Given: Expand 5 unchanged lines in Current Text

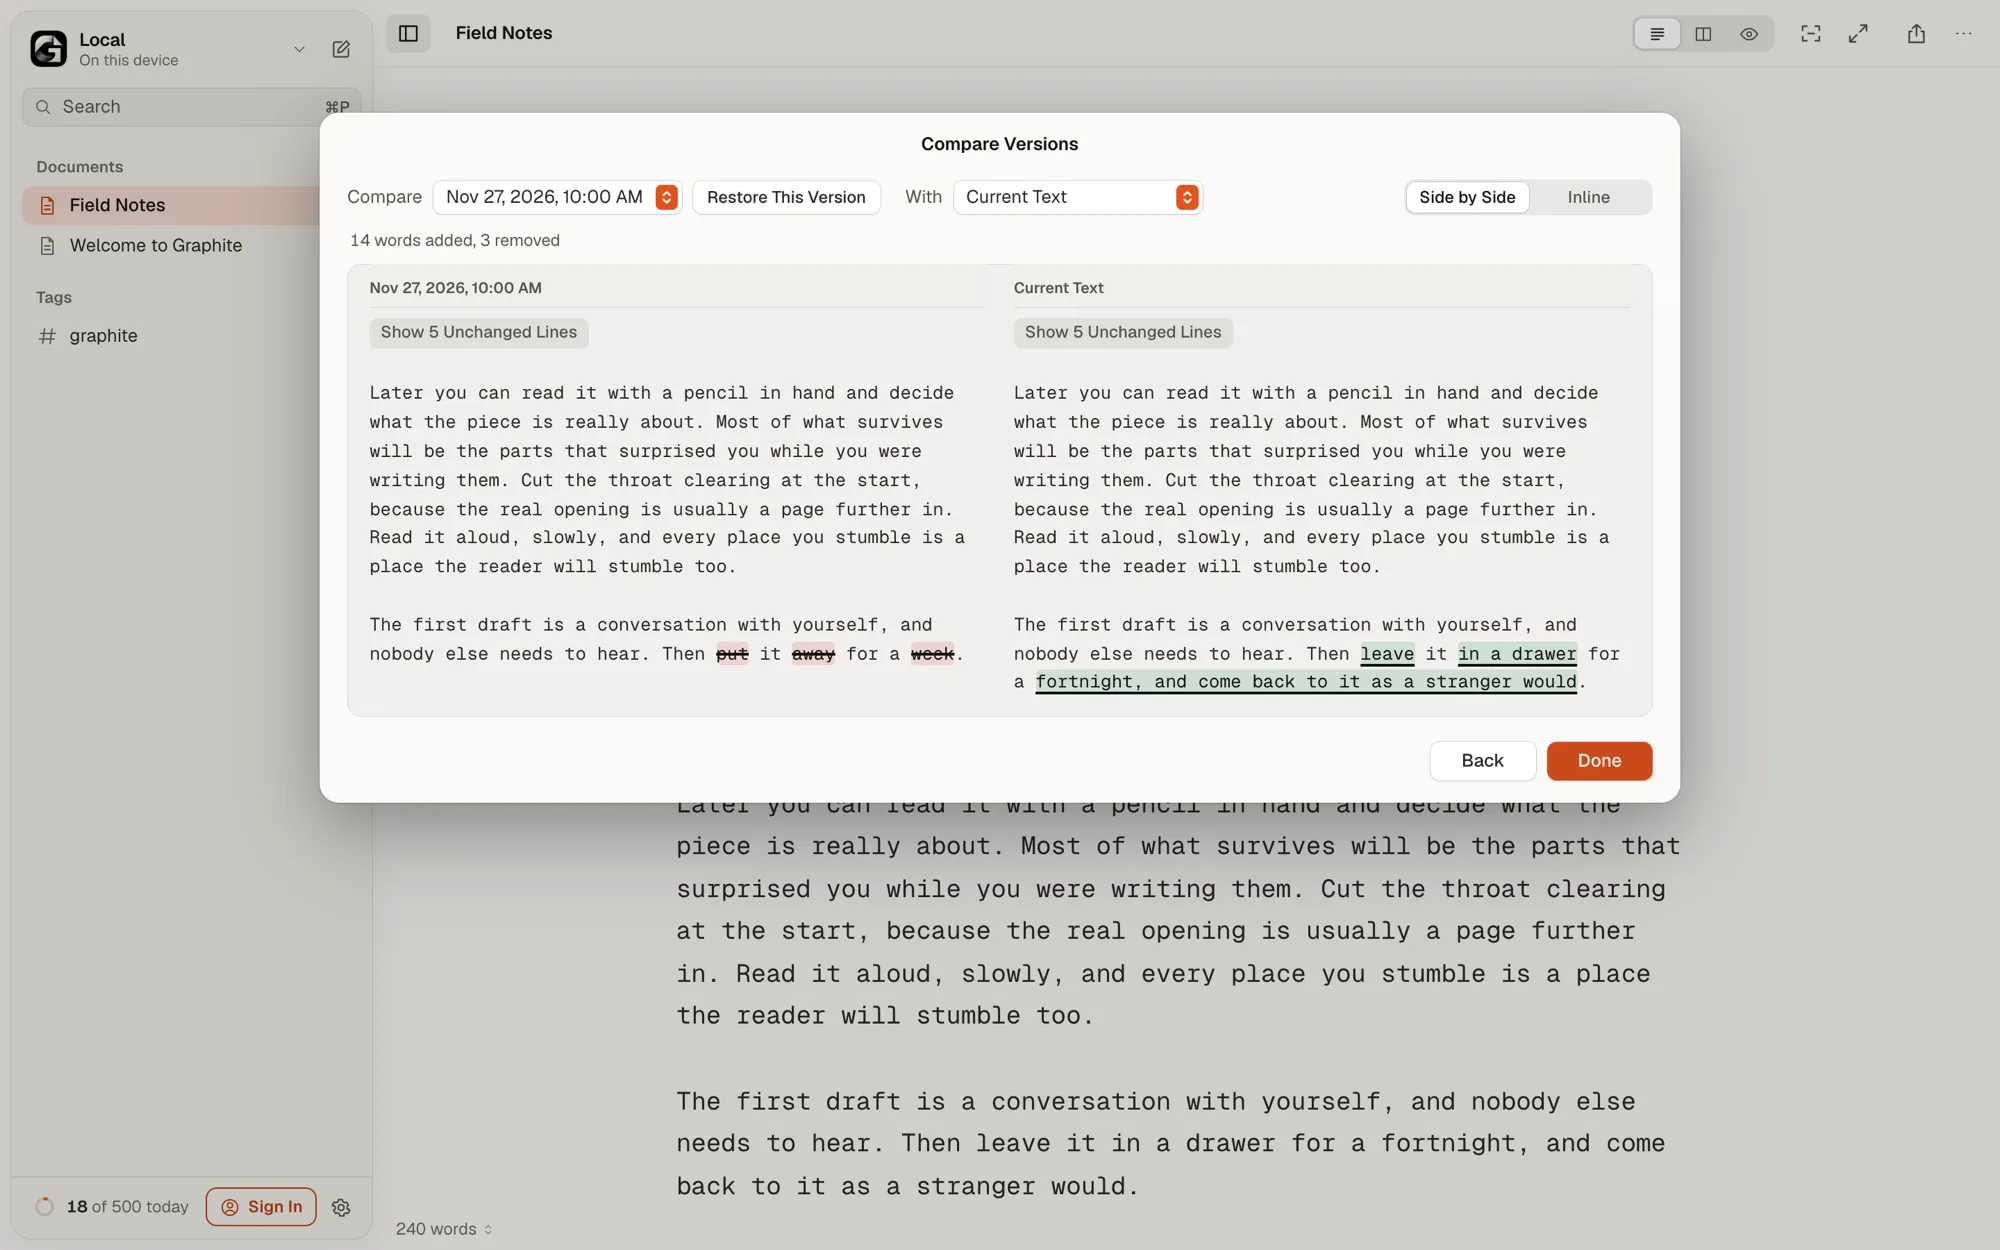Looking at the screenshot, I should [1123, 332].
